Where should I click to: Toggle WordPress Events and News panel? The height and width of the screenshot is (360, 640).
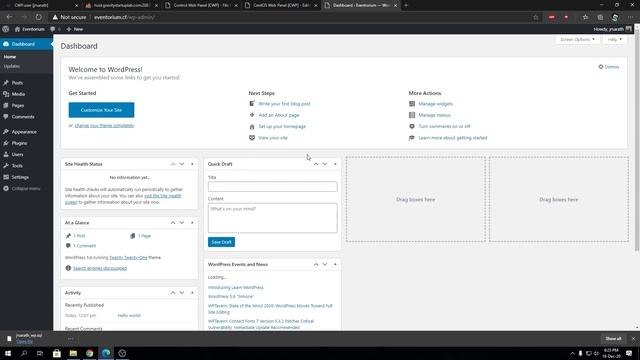pyautogui.click(x=335, y=264)
